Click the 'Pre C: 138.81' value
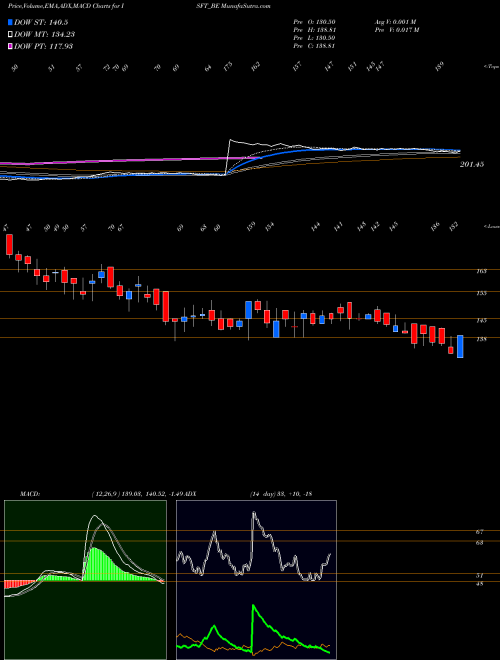The height and width of the screenshot is (660, 500). click(x=314, y=46)
